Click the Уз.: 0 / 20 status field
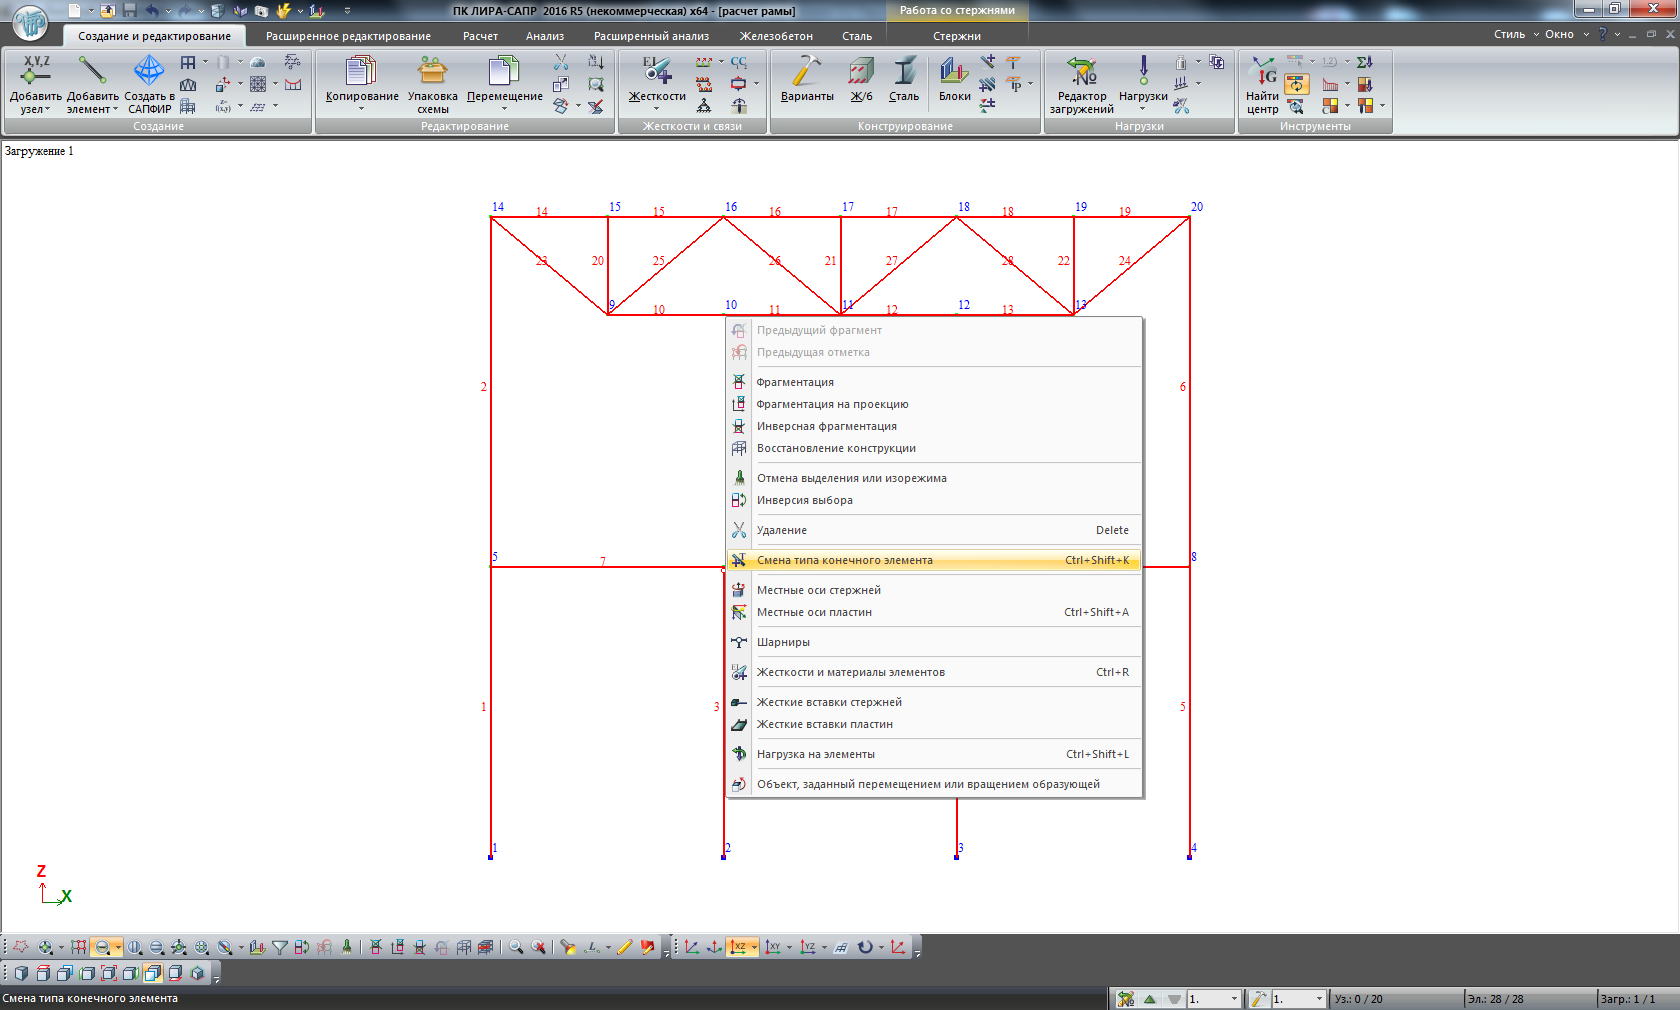This screenshot has height=1010, width=1680. (1395, 998)
